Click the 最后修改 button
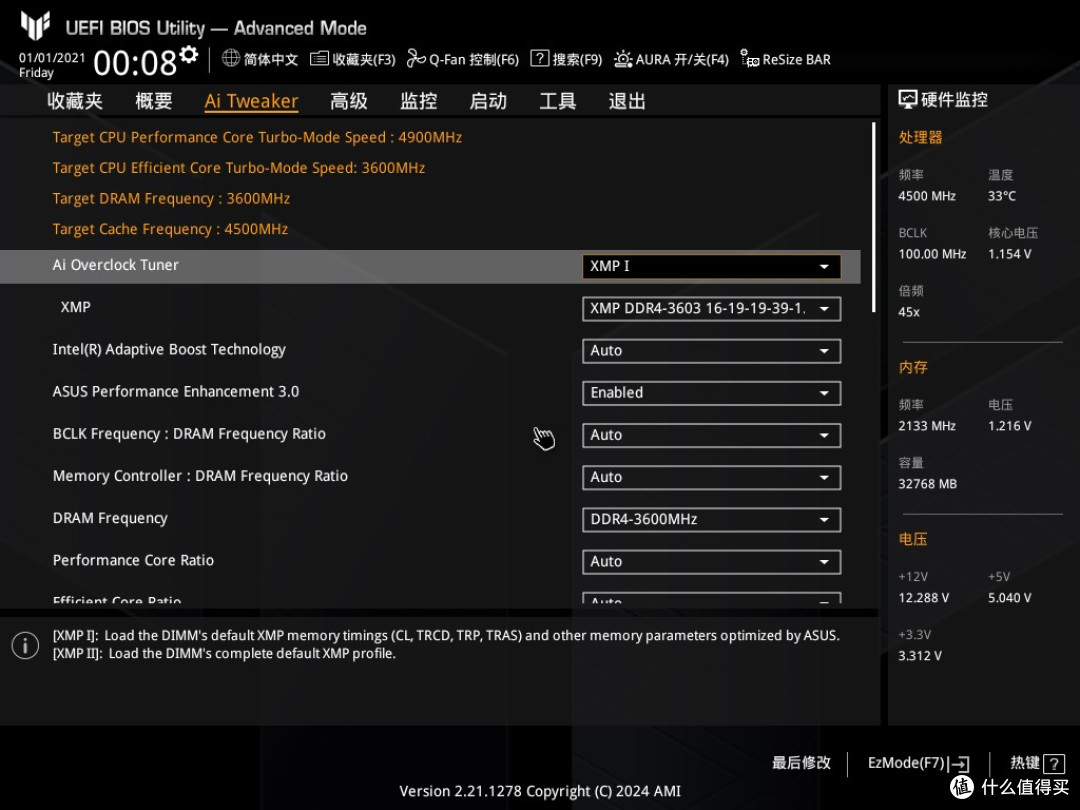 pos(801,763)
